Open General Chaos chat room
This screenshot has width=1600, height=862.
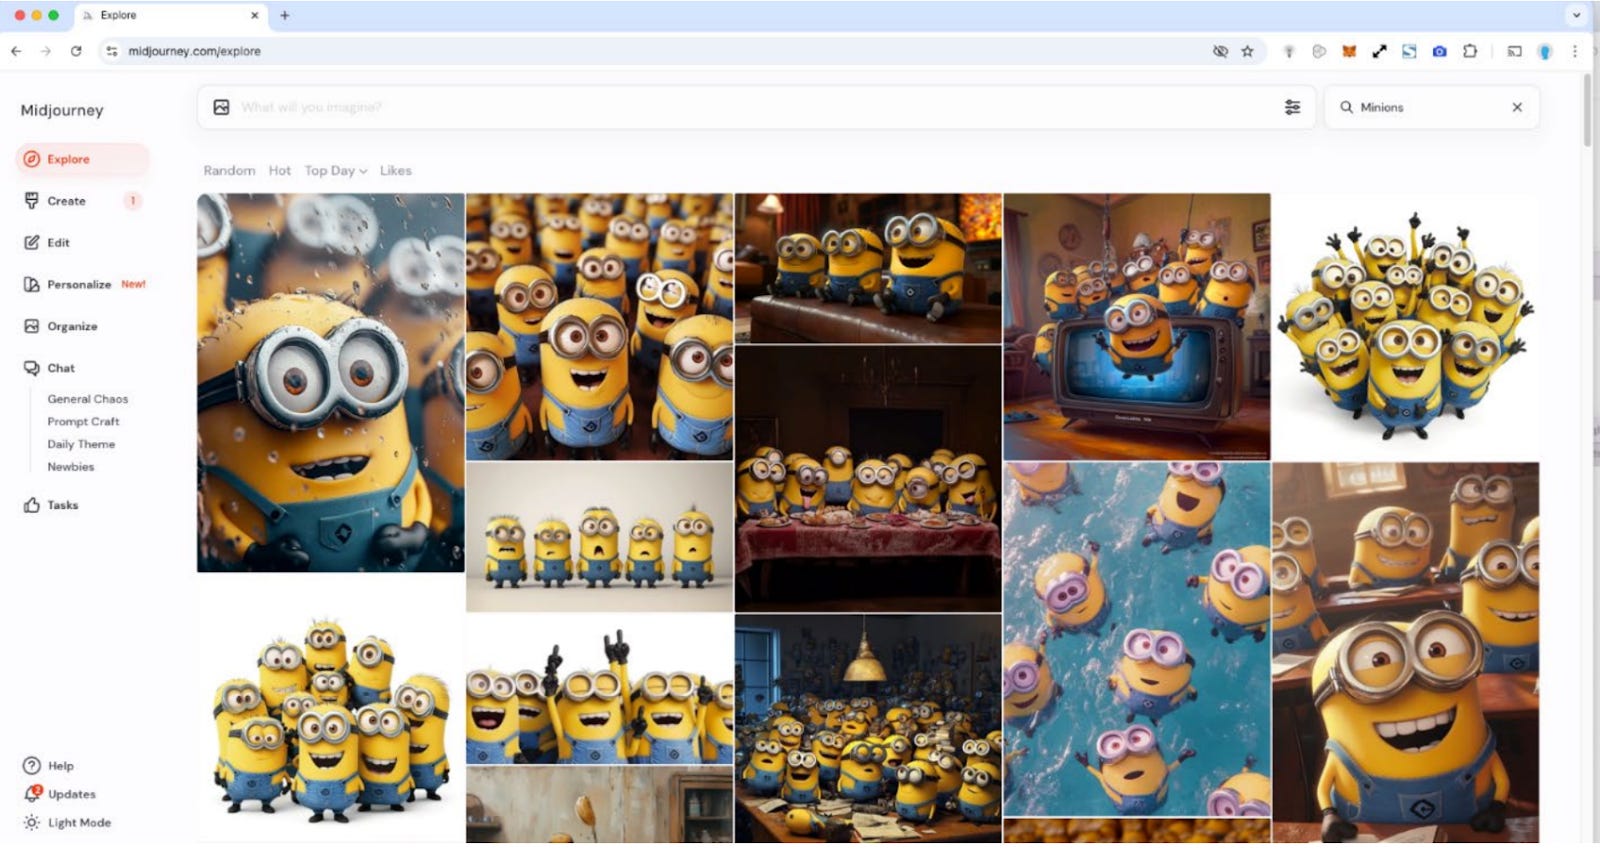tap(88, 400)
